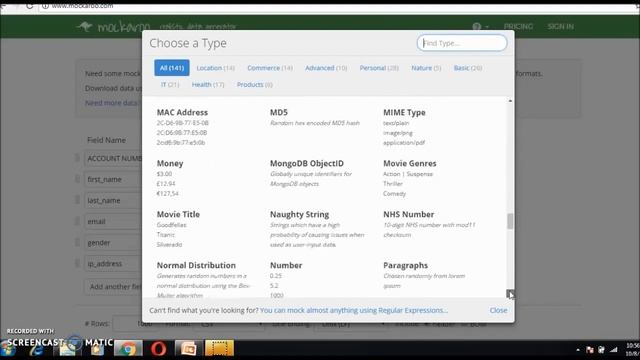Viewport: 640px width, 360px height.
Task: Click the Action Center flag tray icon
Action: click(x=590, y=350)
